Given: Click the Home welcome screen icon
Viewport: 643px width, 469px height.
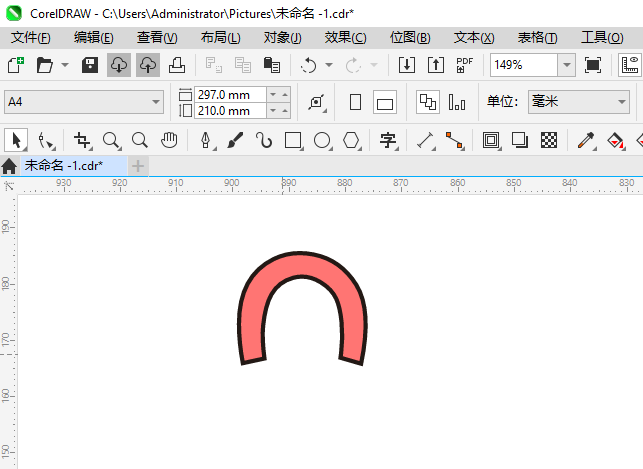Looking at the screenshot, I should coord(9,166).
